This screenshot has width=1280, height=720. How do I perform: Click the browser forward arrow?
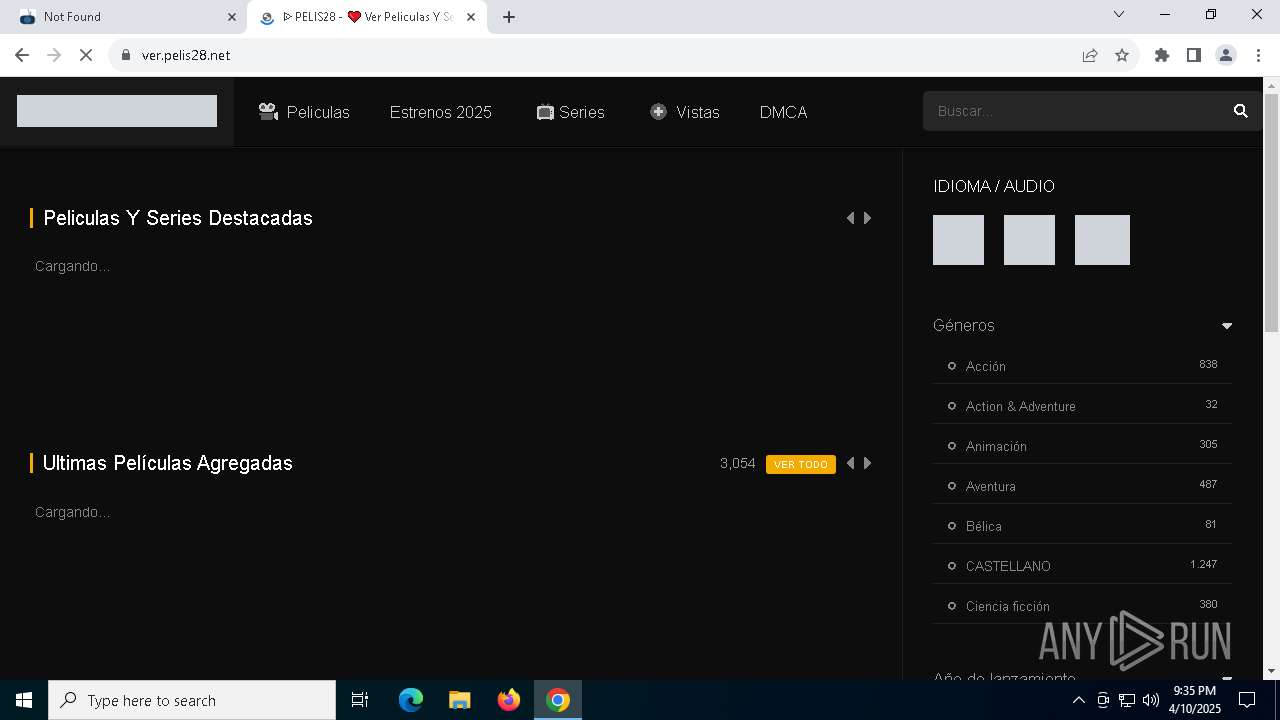[54, 55]
